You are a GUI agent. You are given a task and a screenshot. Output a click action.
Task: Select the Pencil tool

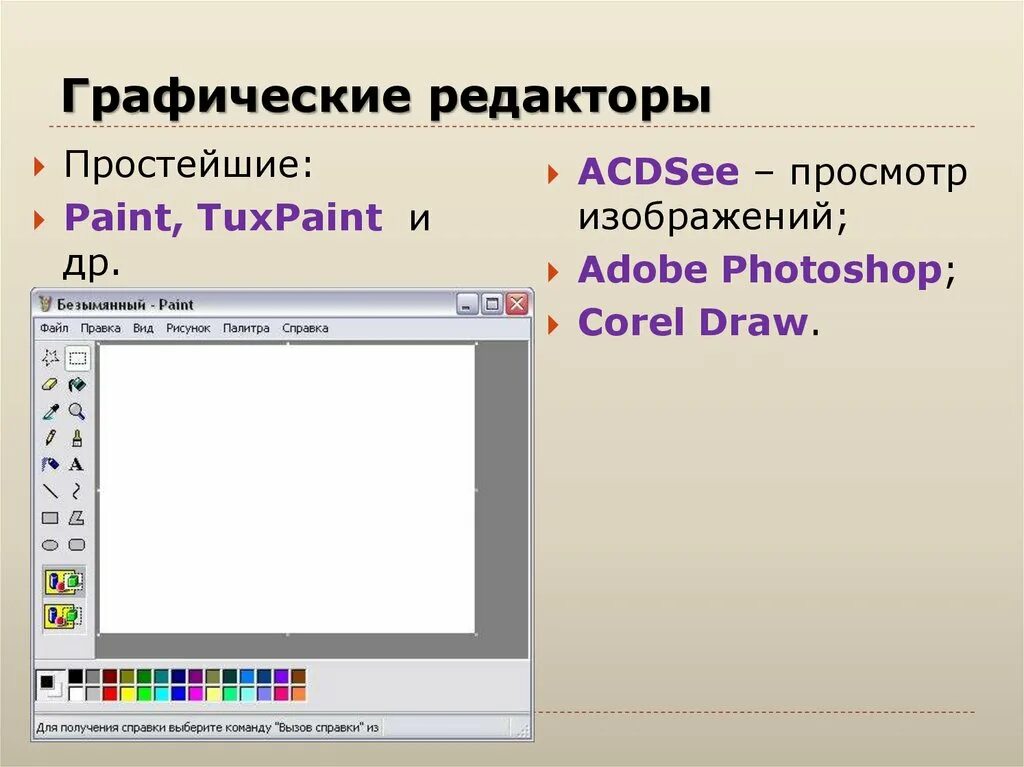pyautogui.click(x=50, y=438)
